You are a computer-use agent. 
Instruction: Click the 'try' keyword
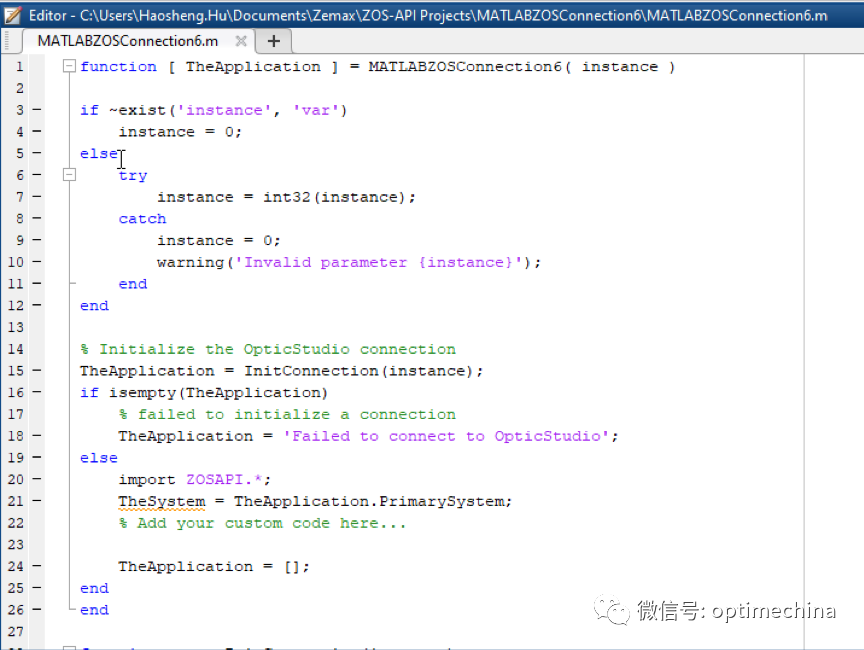(x=133, y=175)
